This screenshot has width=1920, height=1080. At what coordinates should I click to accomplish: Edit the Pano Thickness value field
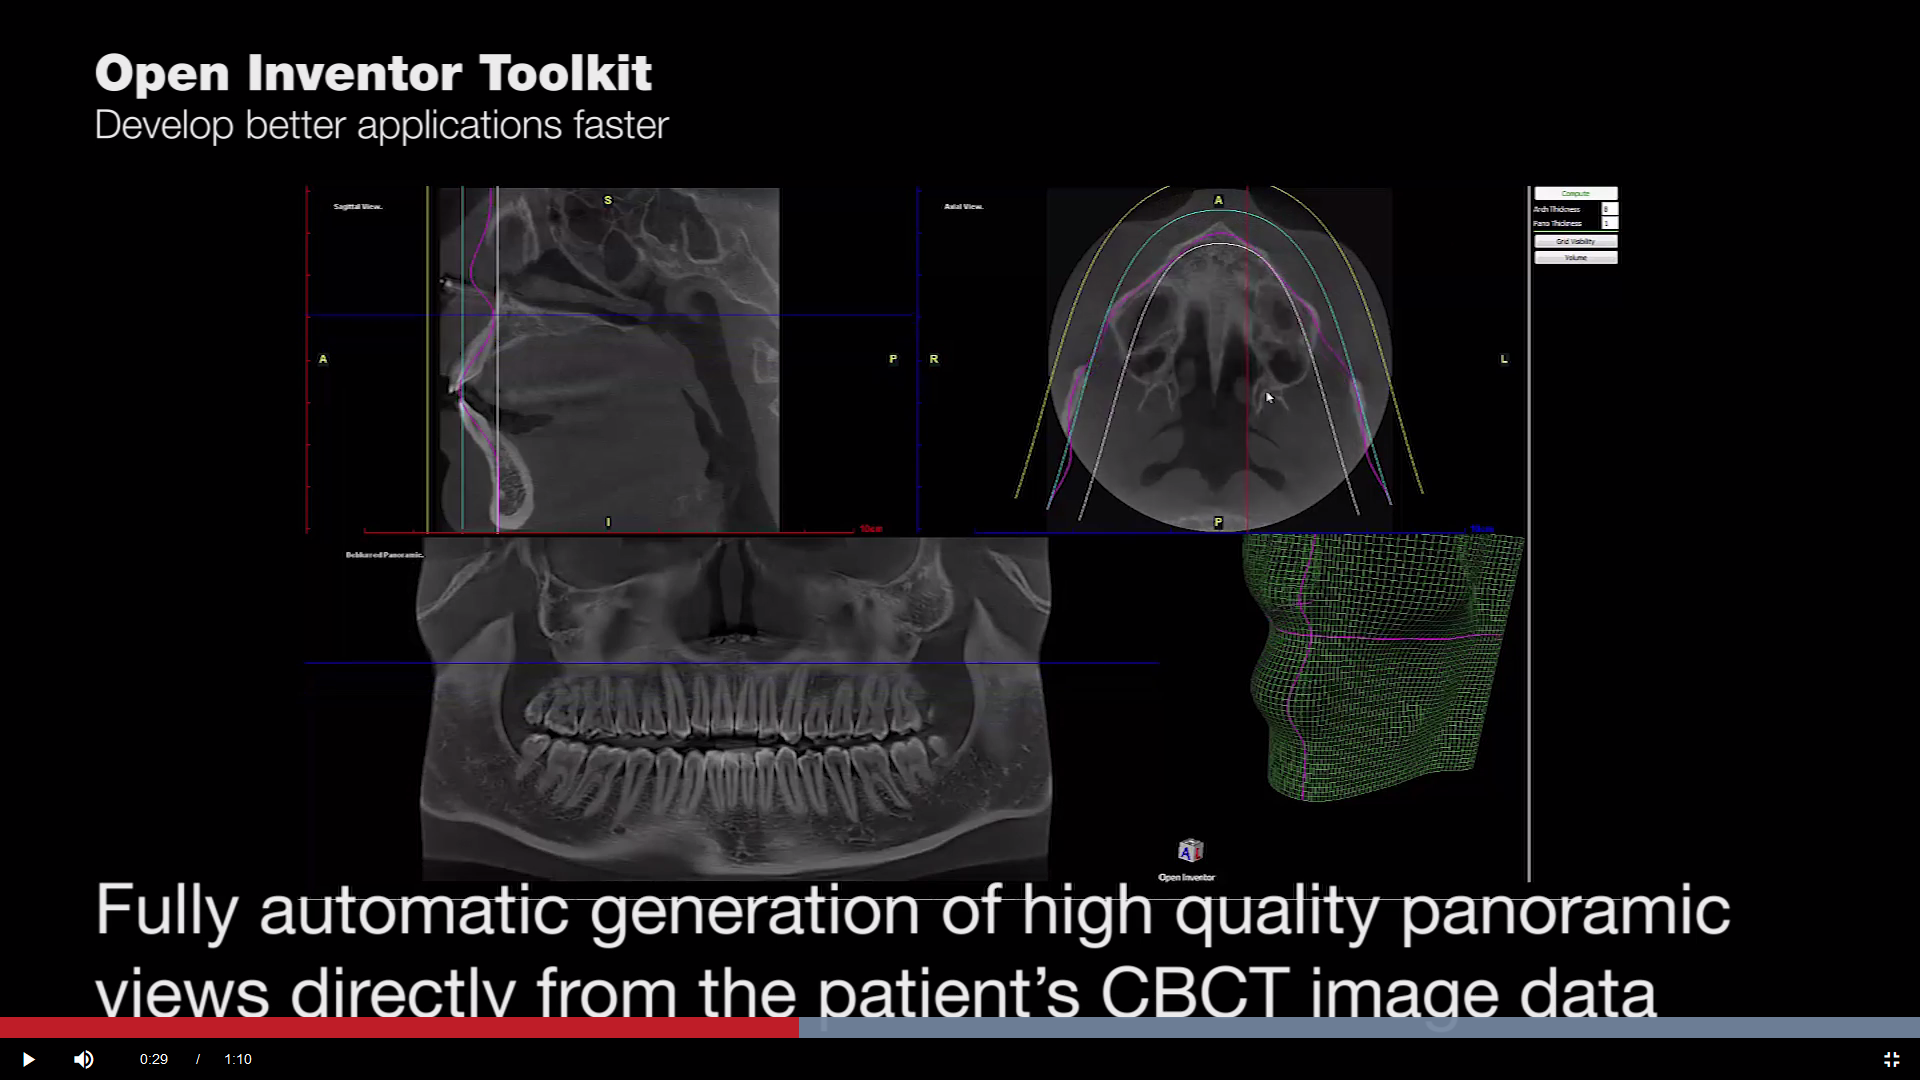pyautogui.click(x=1609, y=223)
